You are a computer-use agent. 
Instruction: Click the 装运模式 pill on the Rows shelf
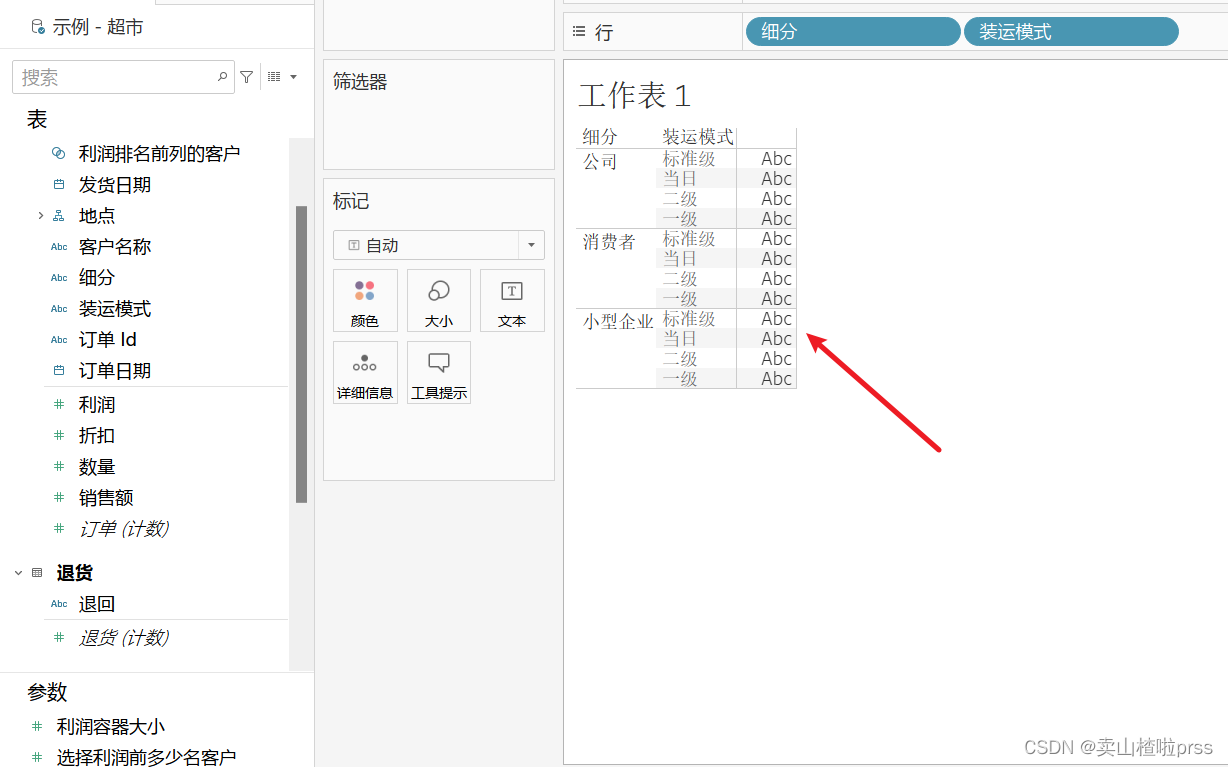pyautogui.click(x=1070, y=31)
